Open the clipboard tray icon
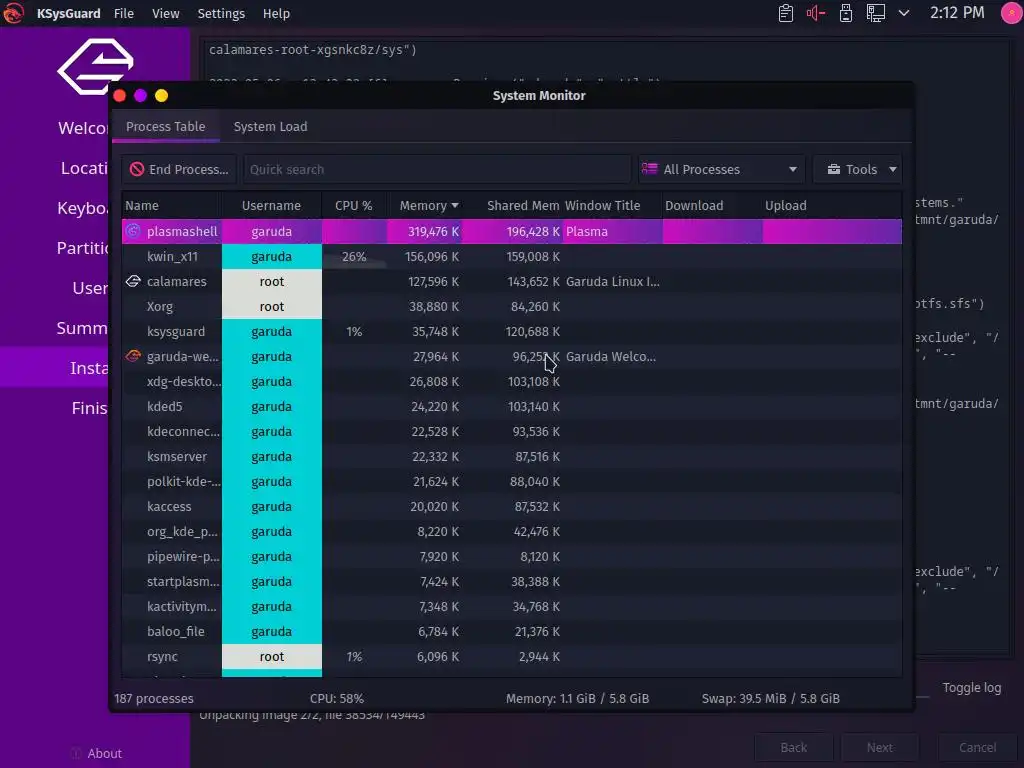Image resolution: width=1024 pixels, height=768 pixels. click(786, 13)
